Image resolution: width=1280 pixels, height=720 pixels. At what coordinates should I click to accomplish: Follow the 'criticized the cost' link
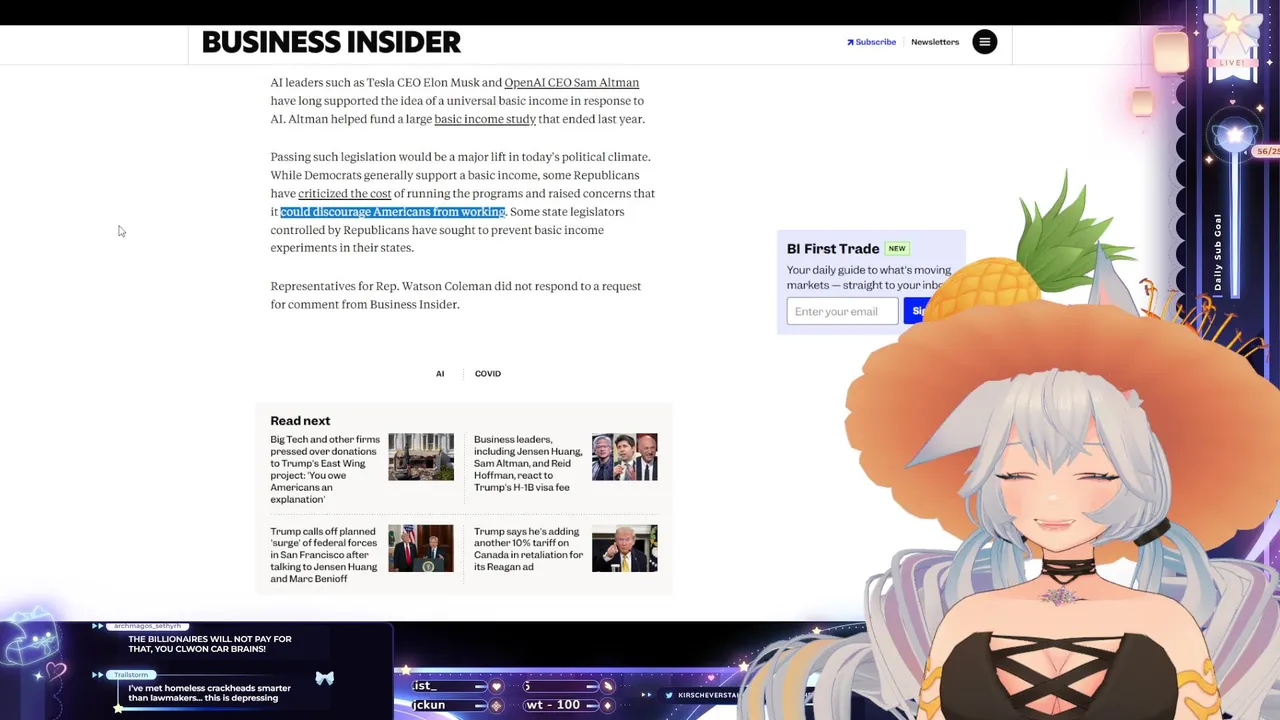(x=344, y=194)
